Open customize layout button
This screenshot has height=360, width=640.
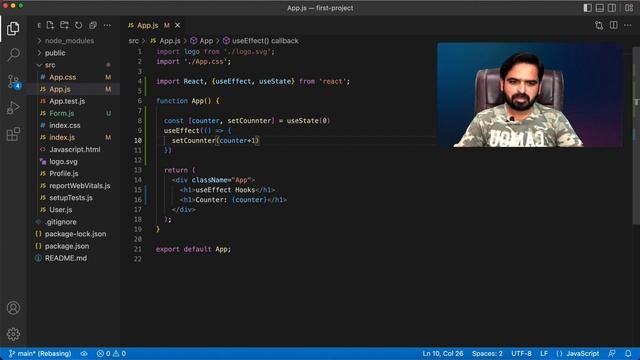click(629, 8)
